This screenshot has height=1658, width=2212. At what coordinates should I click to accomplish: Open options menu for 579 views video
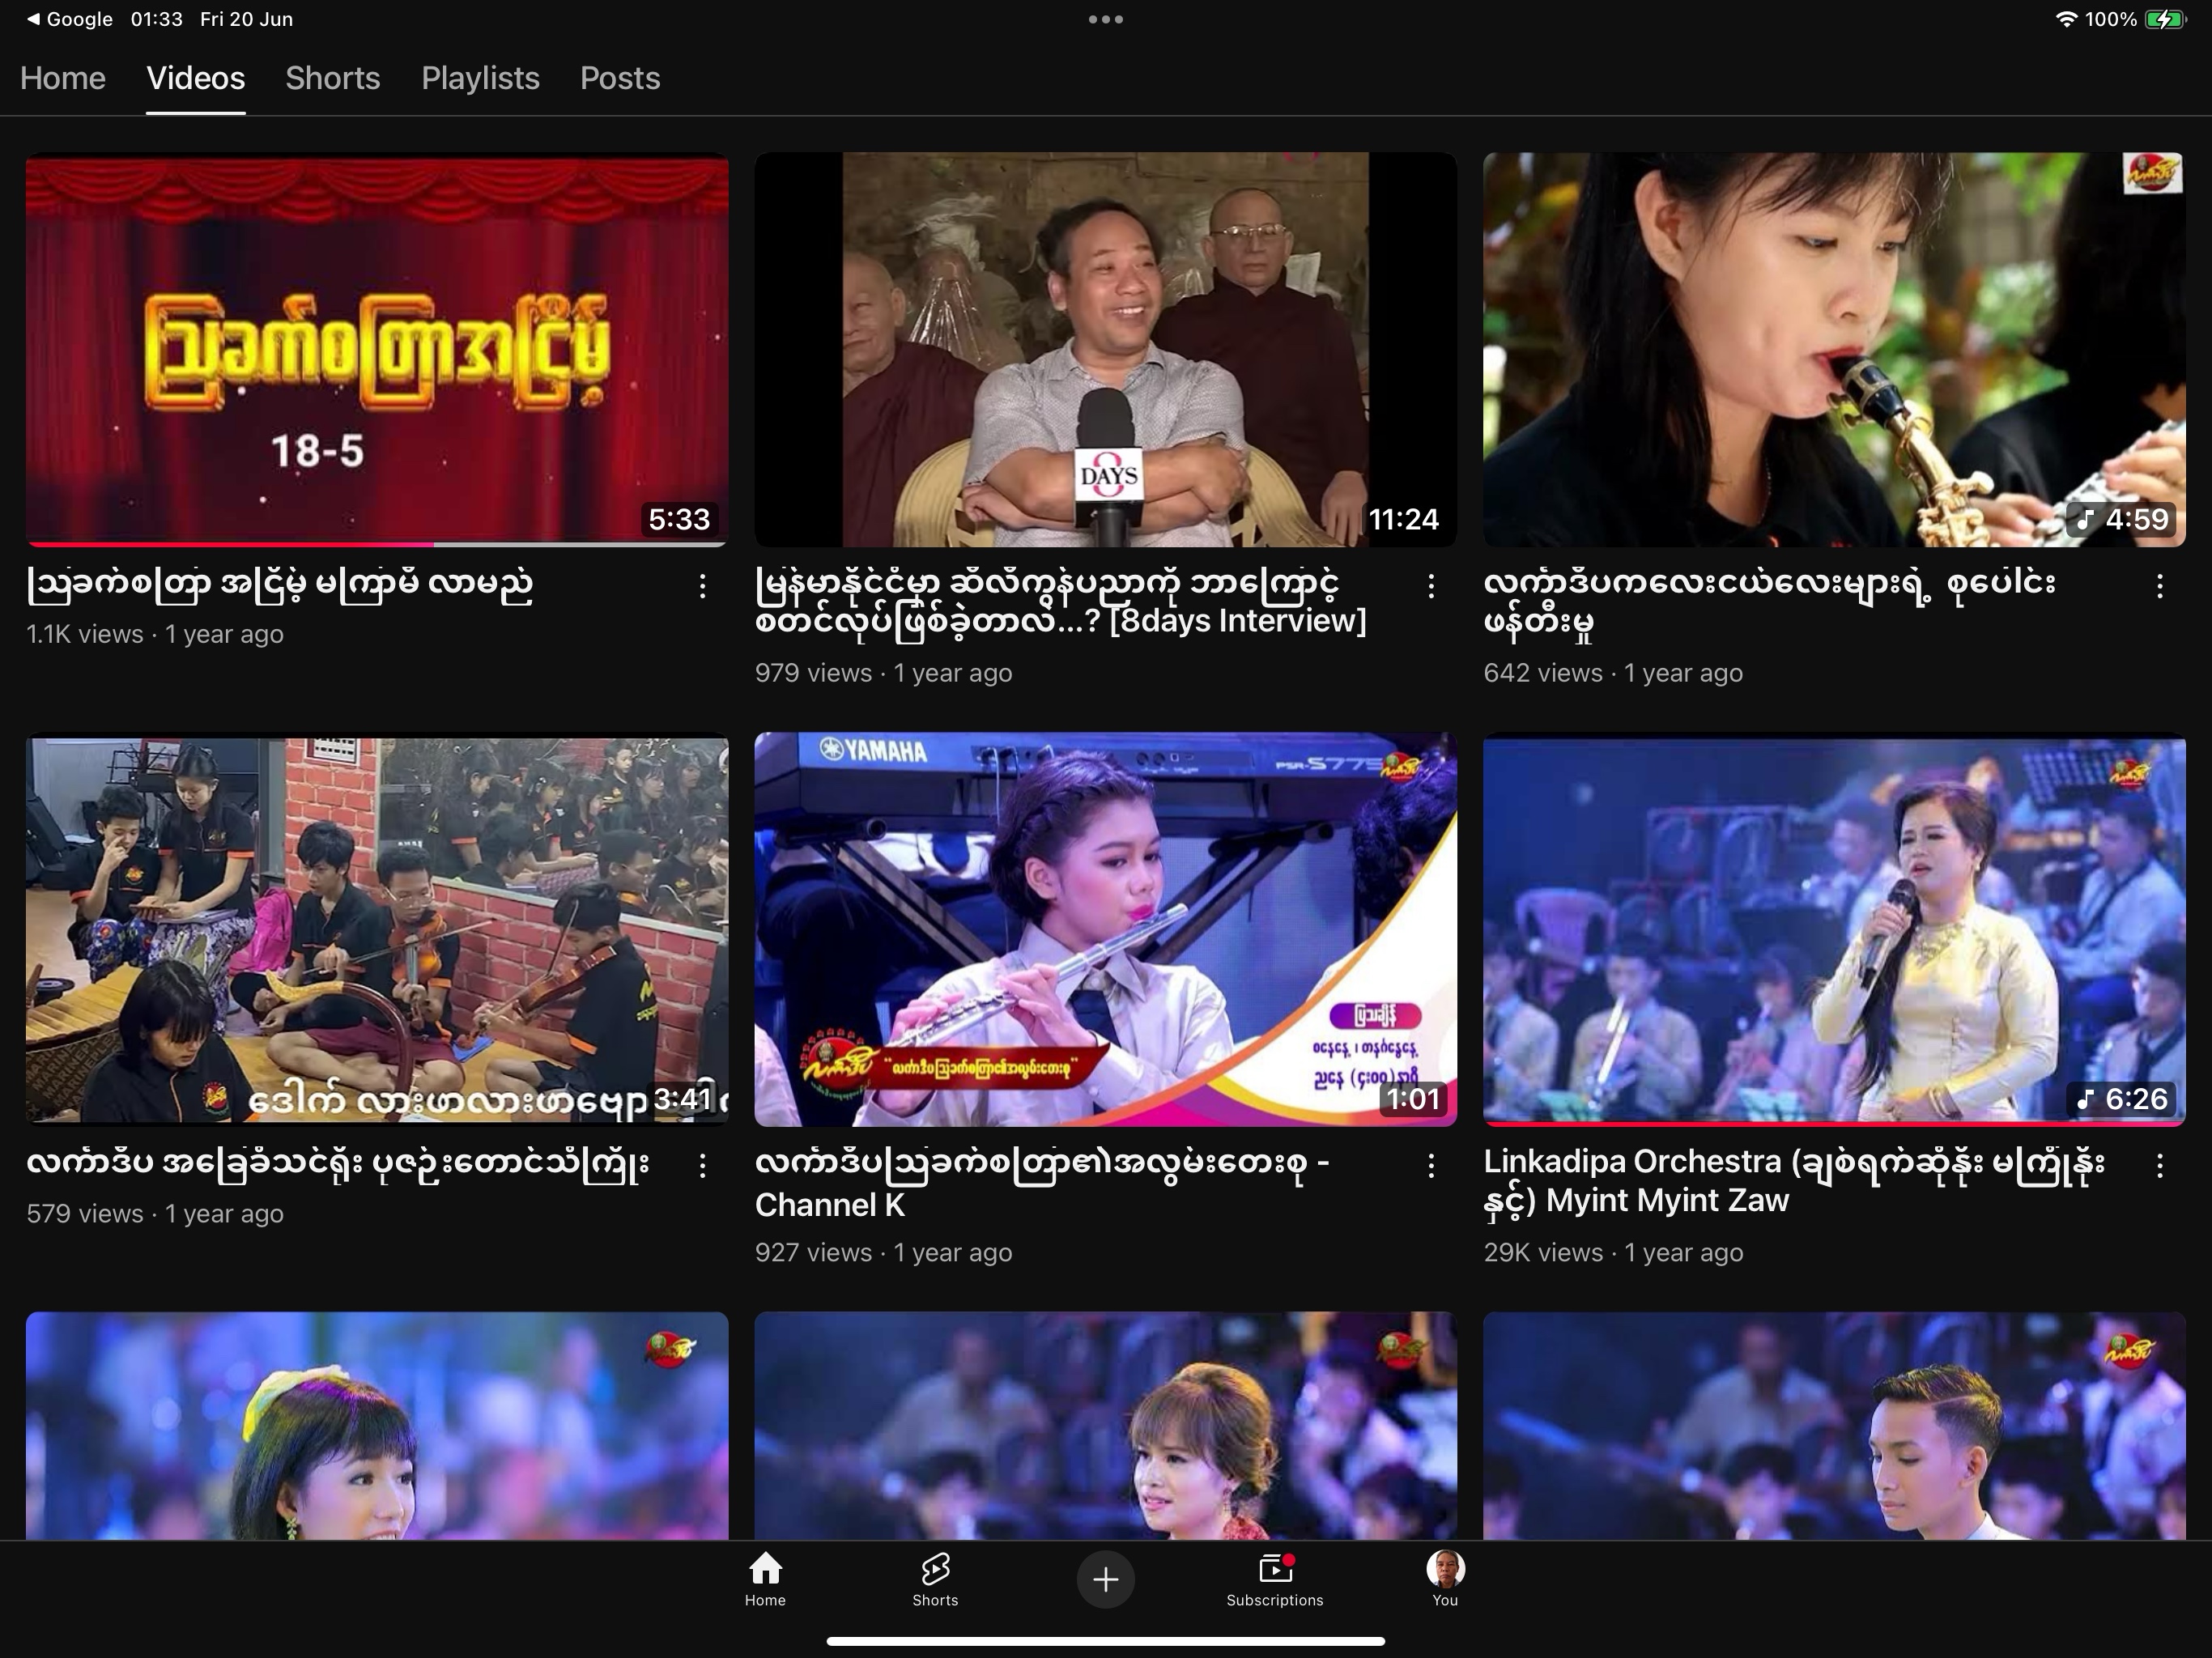pos(703,1165)
